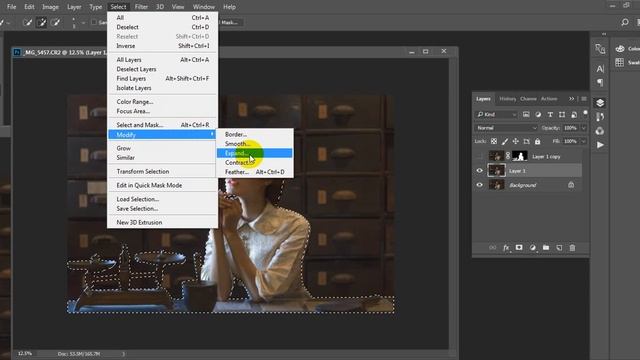This screenshot has width=640, height=360.
Task: Choose Expand... in the Modify submenu
Action: pos(254,153)
